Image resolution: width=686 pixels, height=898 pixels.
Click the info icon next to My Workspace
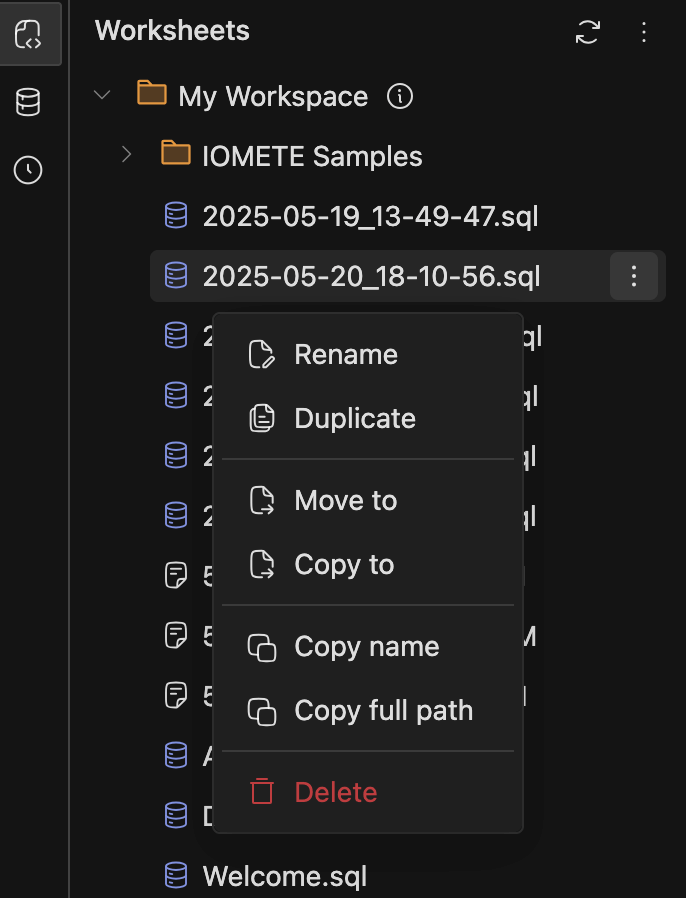coord(399,96)
